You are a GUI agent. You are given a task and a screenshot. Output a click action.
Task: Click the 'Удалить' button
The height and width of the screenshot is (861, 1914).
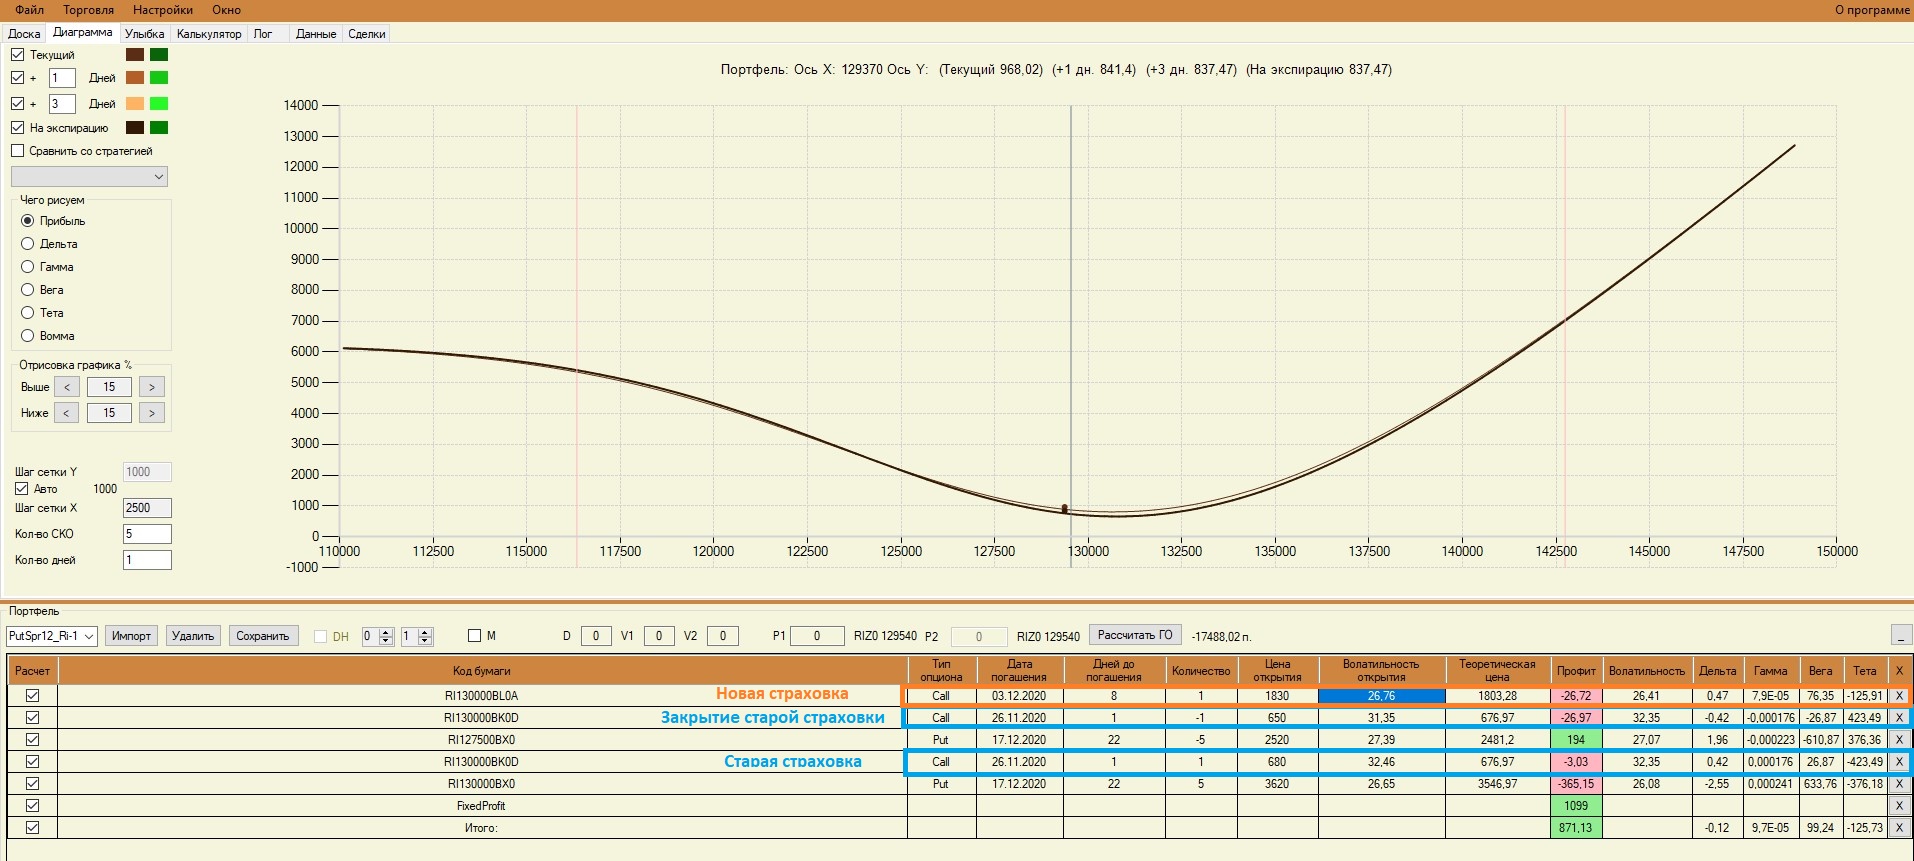click(x=193, y=636)
